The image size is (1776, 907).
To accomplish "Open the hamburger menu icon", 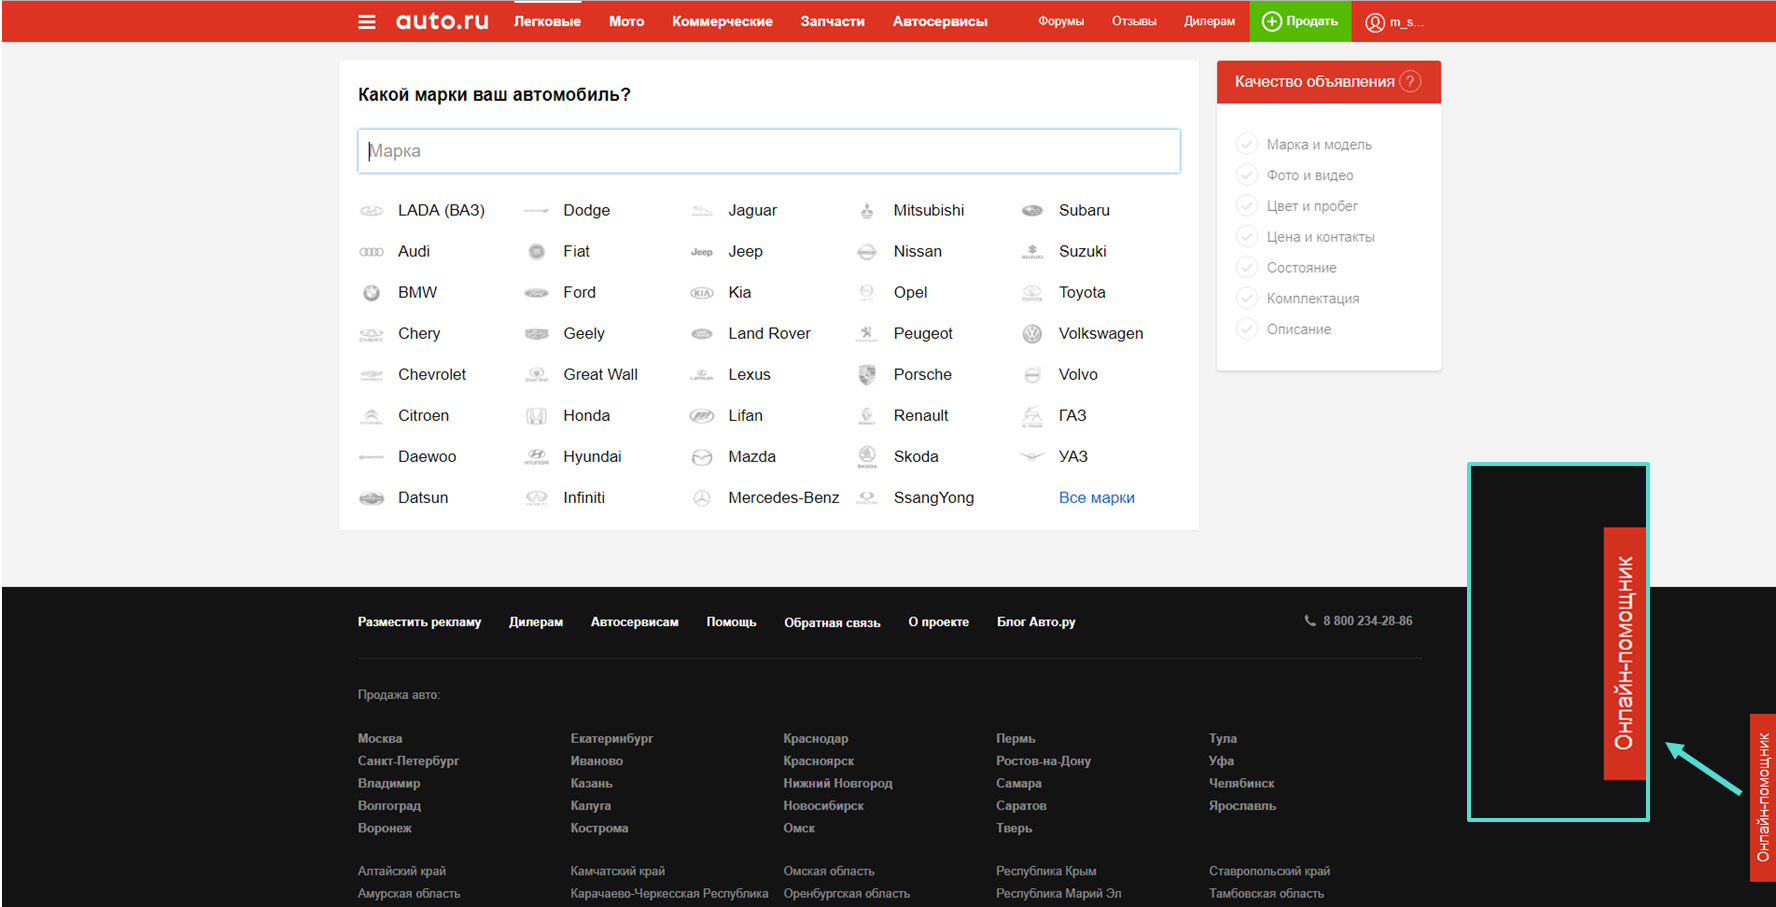I will point(367,21).
